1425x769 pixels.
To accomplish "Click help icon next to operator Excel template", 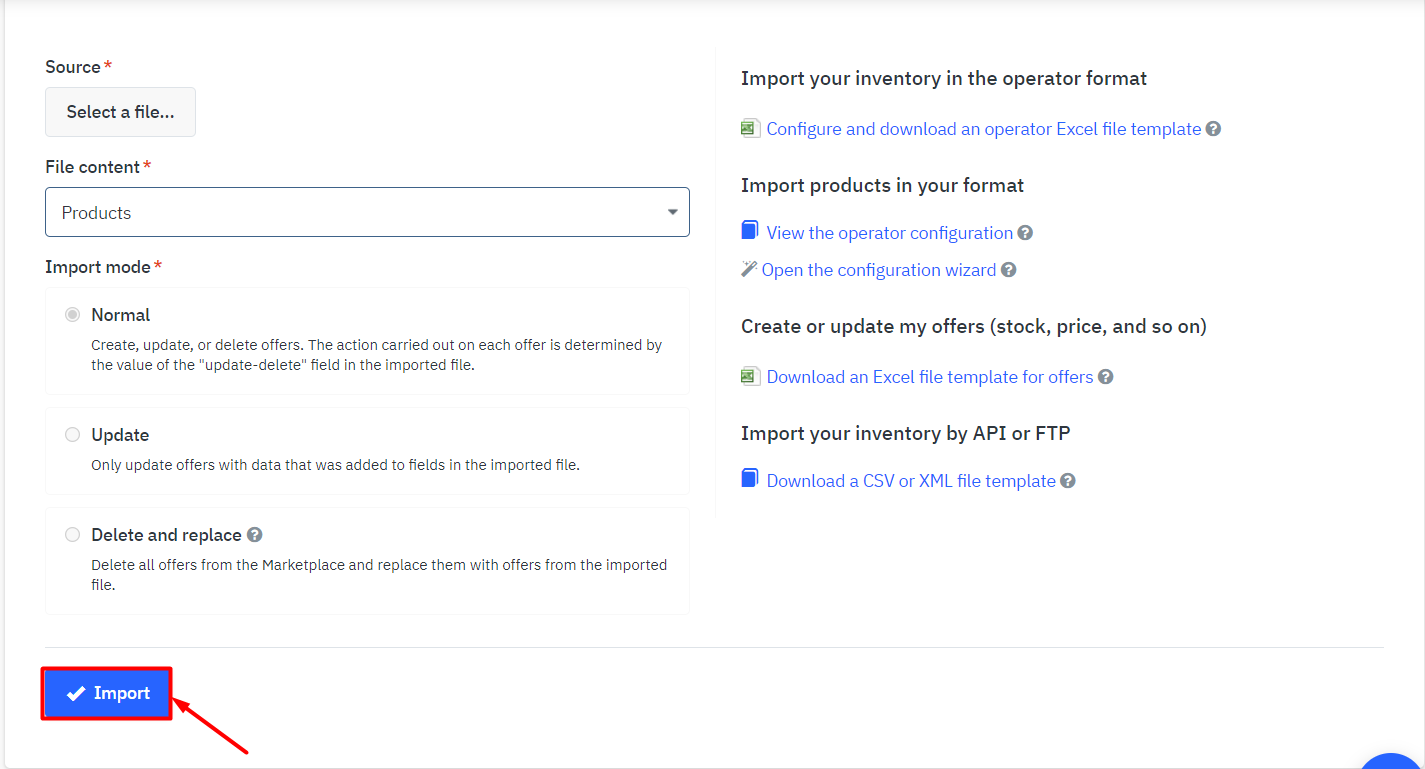I will (x=1213, y=129).
